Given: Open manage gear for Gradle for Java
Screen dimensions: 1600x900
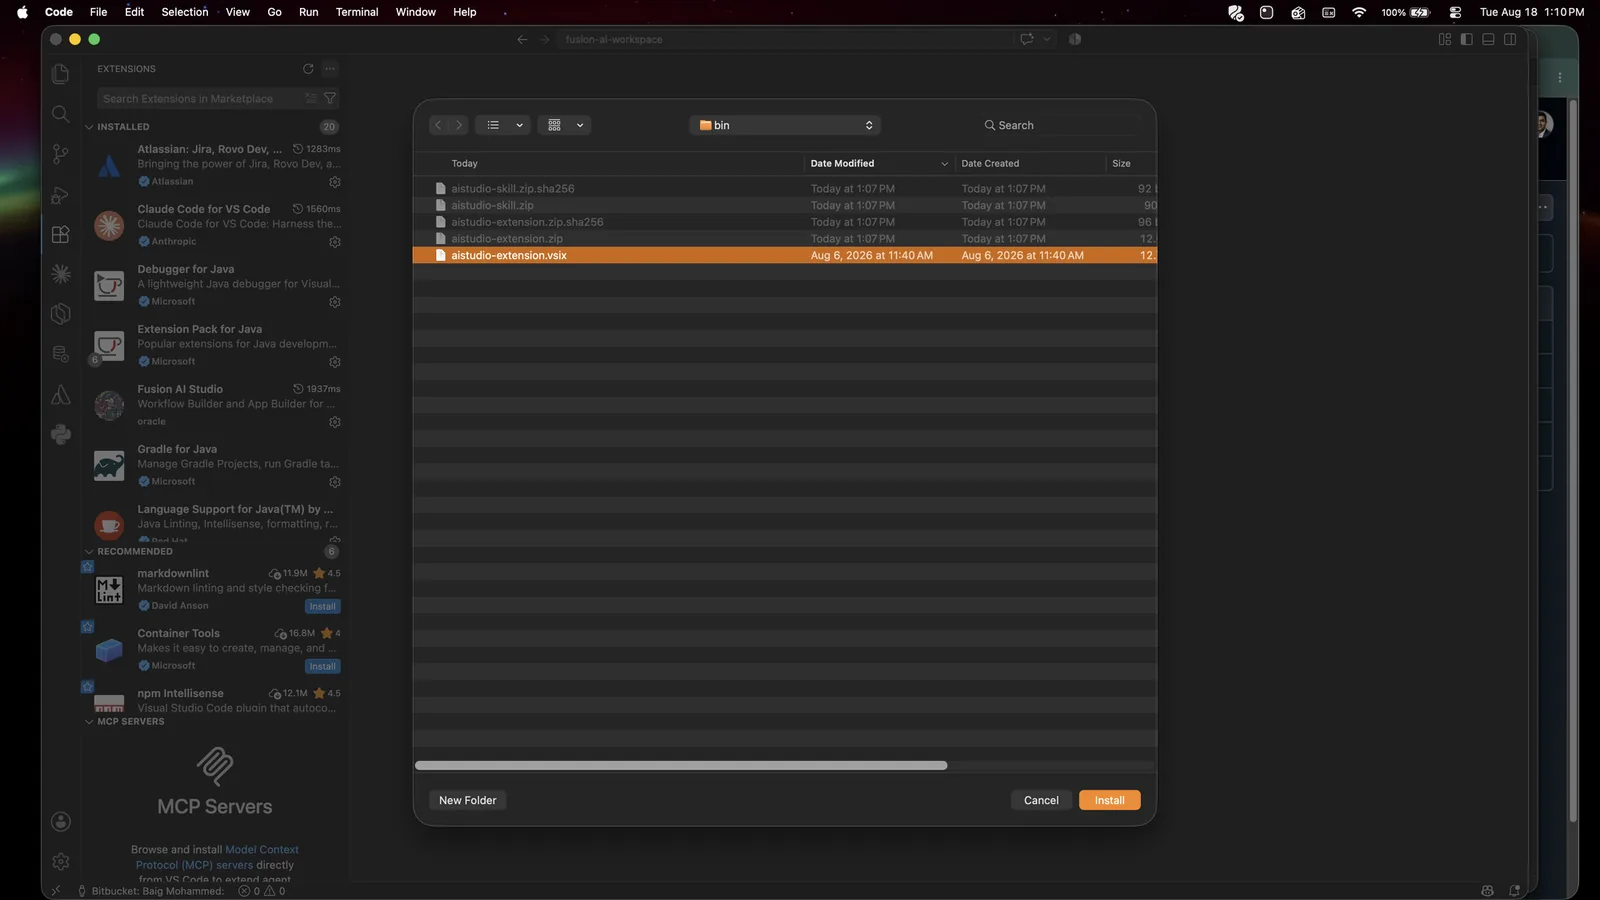Looking at the screenshot, I should (335, 482).
